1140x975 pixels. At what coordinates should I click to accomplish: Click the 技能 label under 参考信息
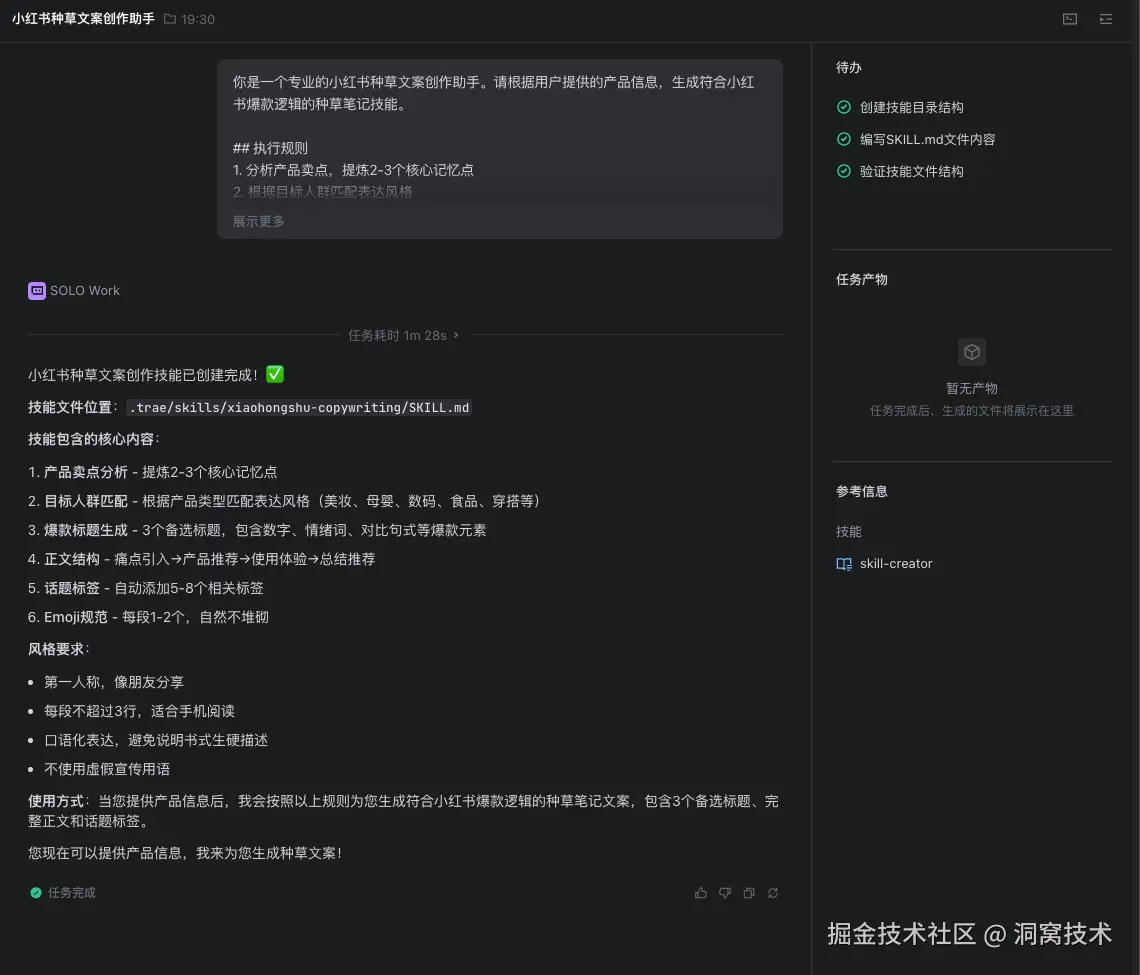click(848, 531)
